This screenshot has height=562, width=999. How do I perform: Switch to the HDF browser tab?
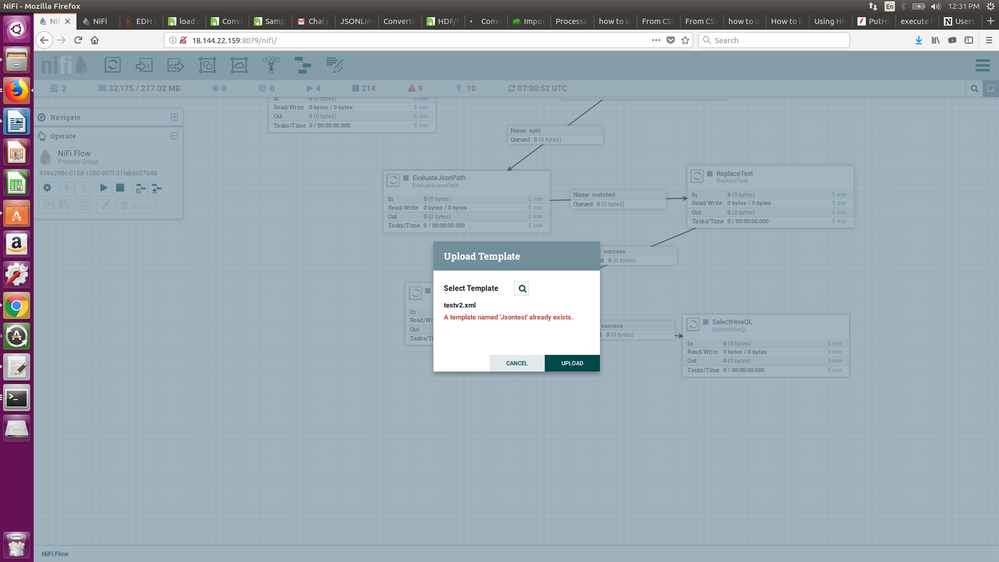click(x=442, y=21)
